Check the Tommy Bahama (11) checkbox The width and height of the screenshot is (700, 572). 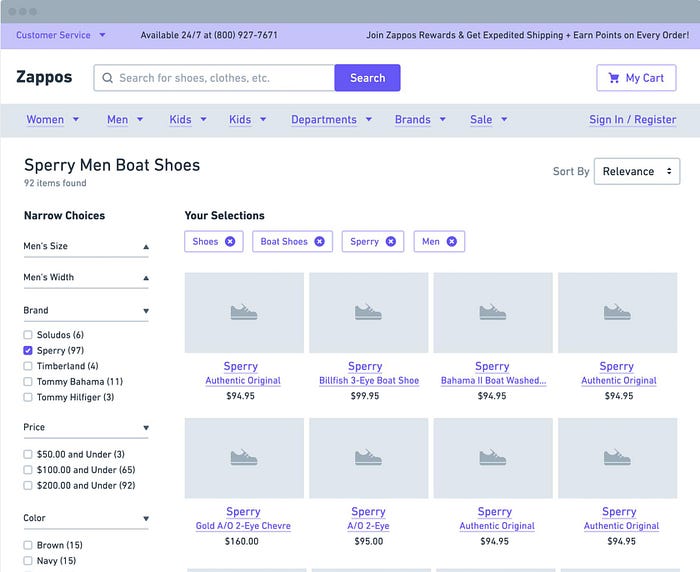pos(28,382)
